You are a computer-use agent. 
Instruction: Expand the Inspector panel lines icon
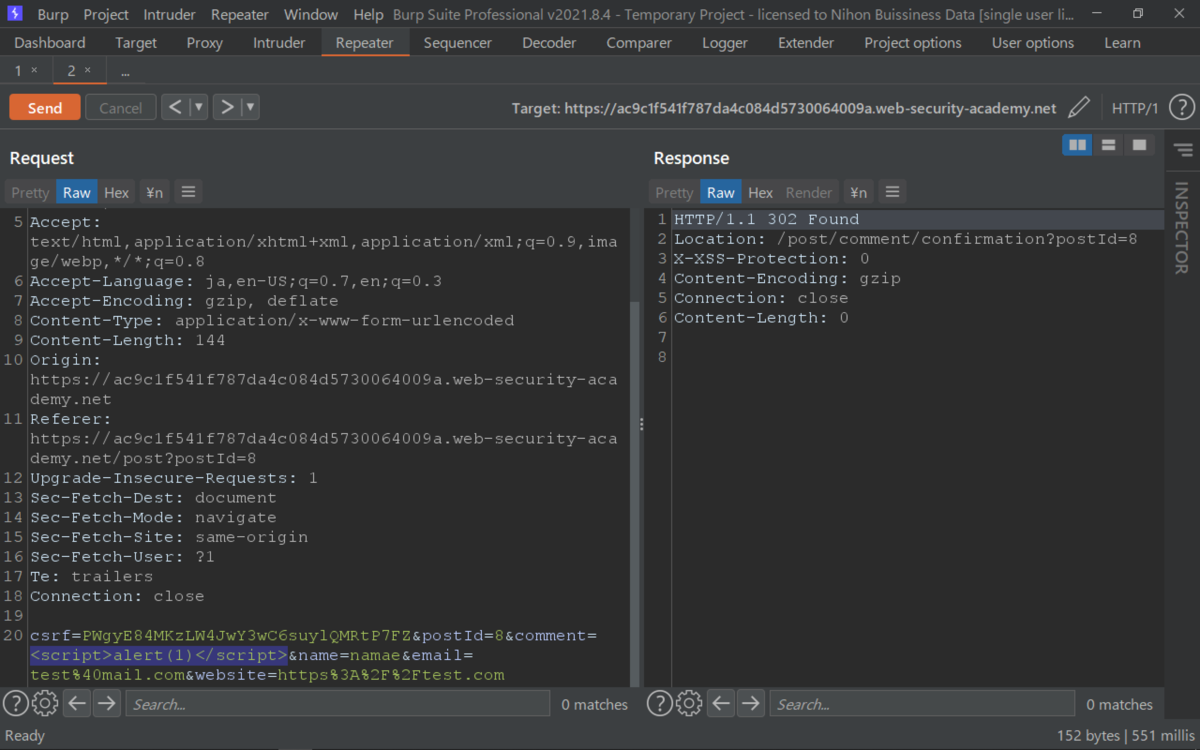pyautogui.click(x=1183, y=151)
